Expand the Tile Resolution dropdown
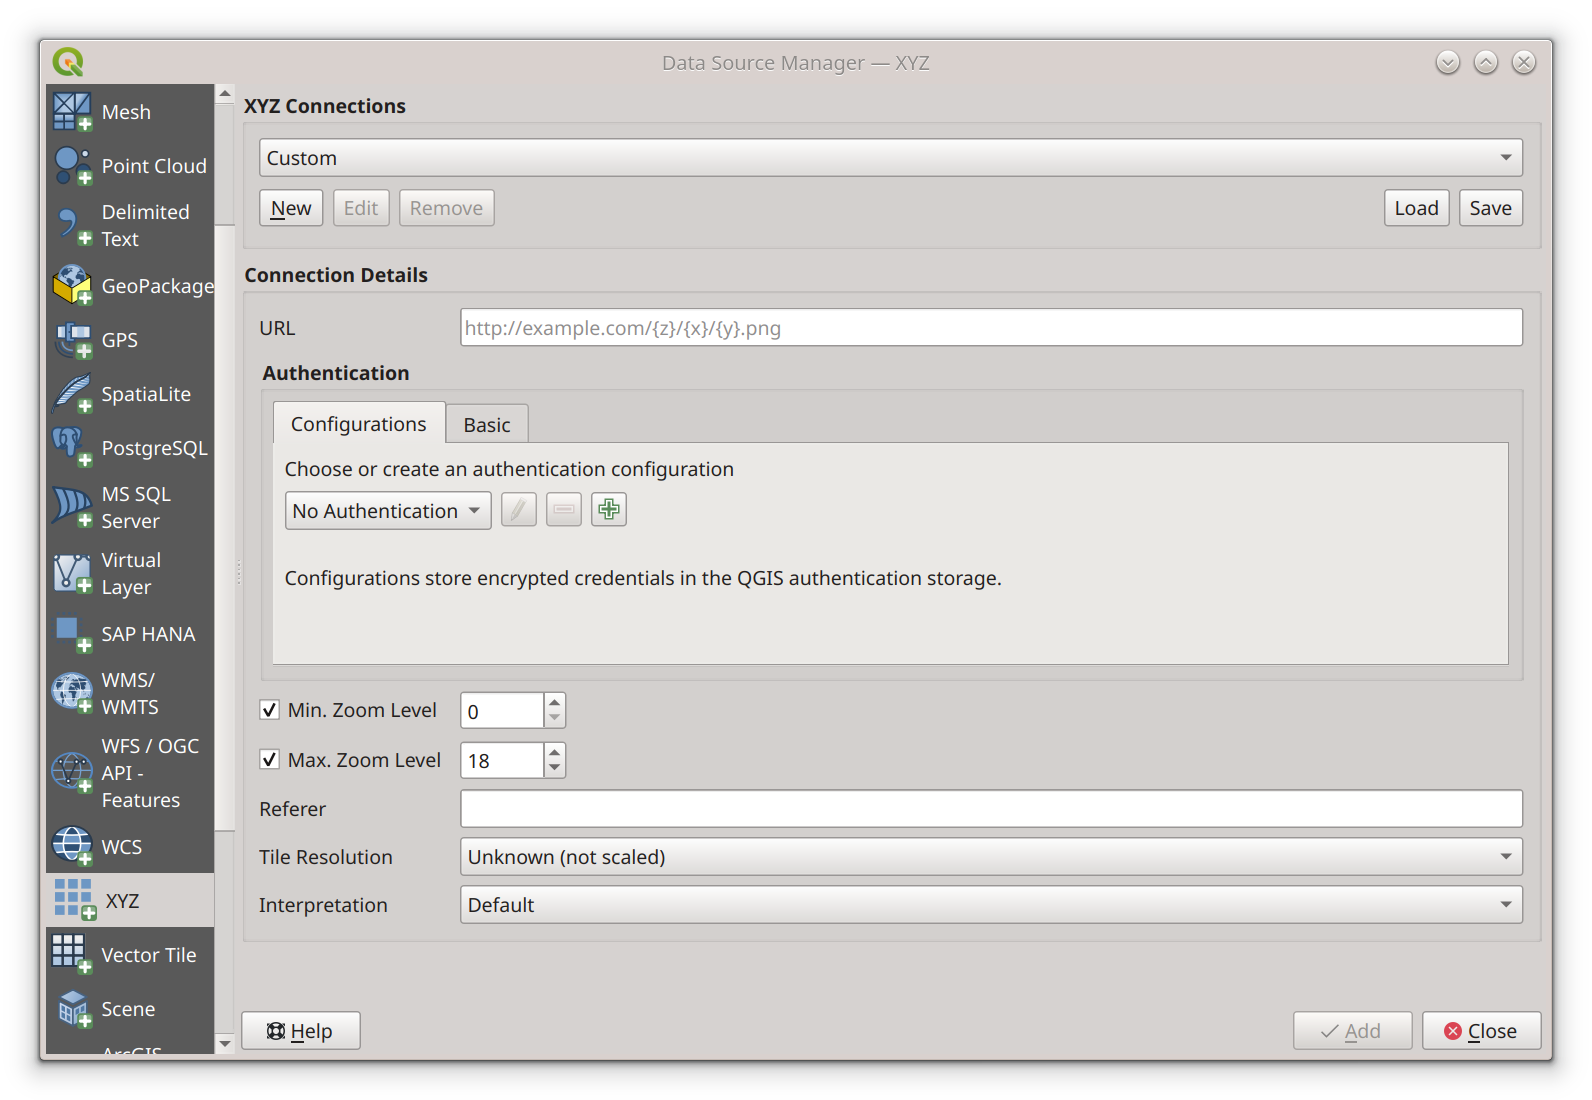 point(991,857)
